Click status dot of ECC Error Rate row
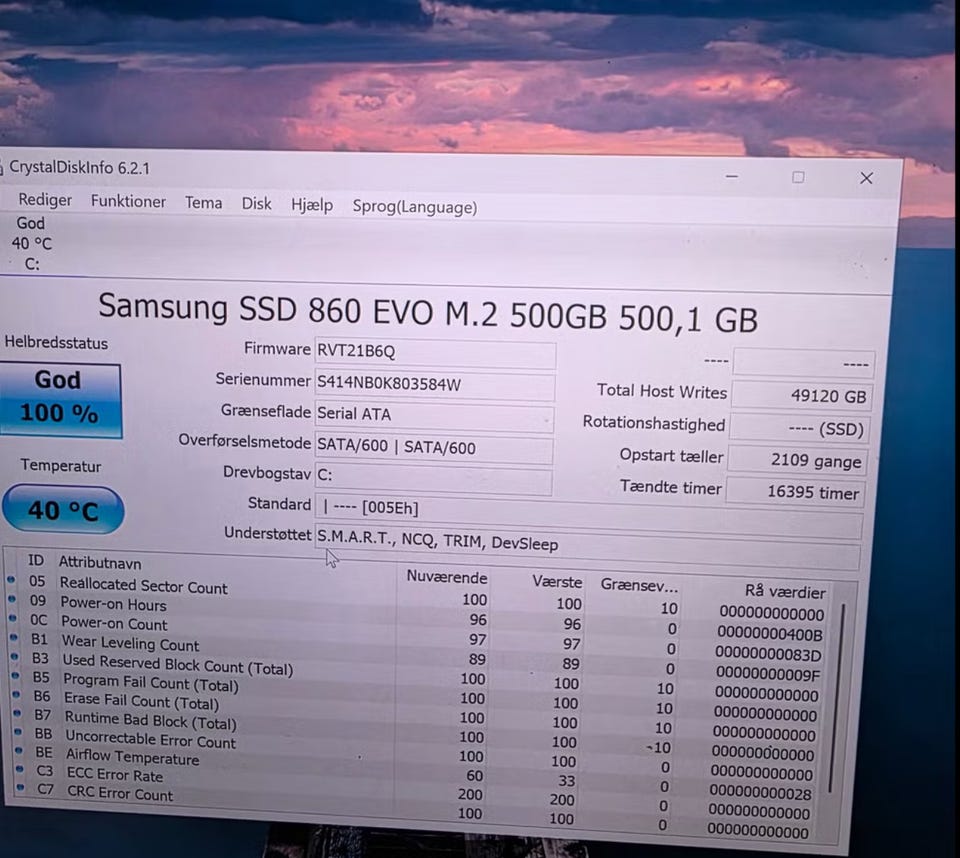960x858 pixels. (20, 769)
